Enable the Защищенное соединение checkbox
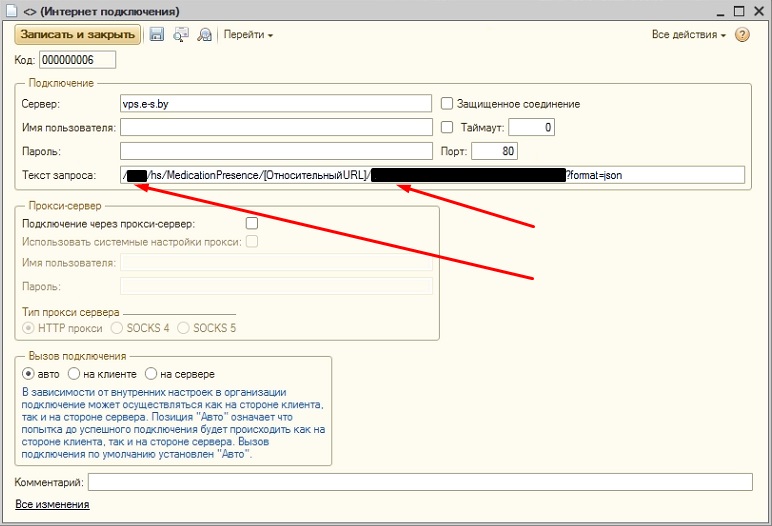Screen dimensions: 772x526 pyautogui.click(x=448, y=103)
